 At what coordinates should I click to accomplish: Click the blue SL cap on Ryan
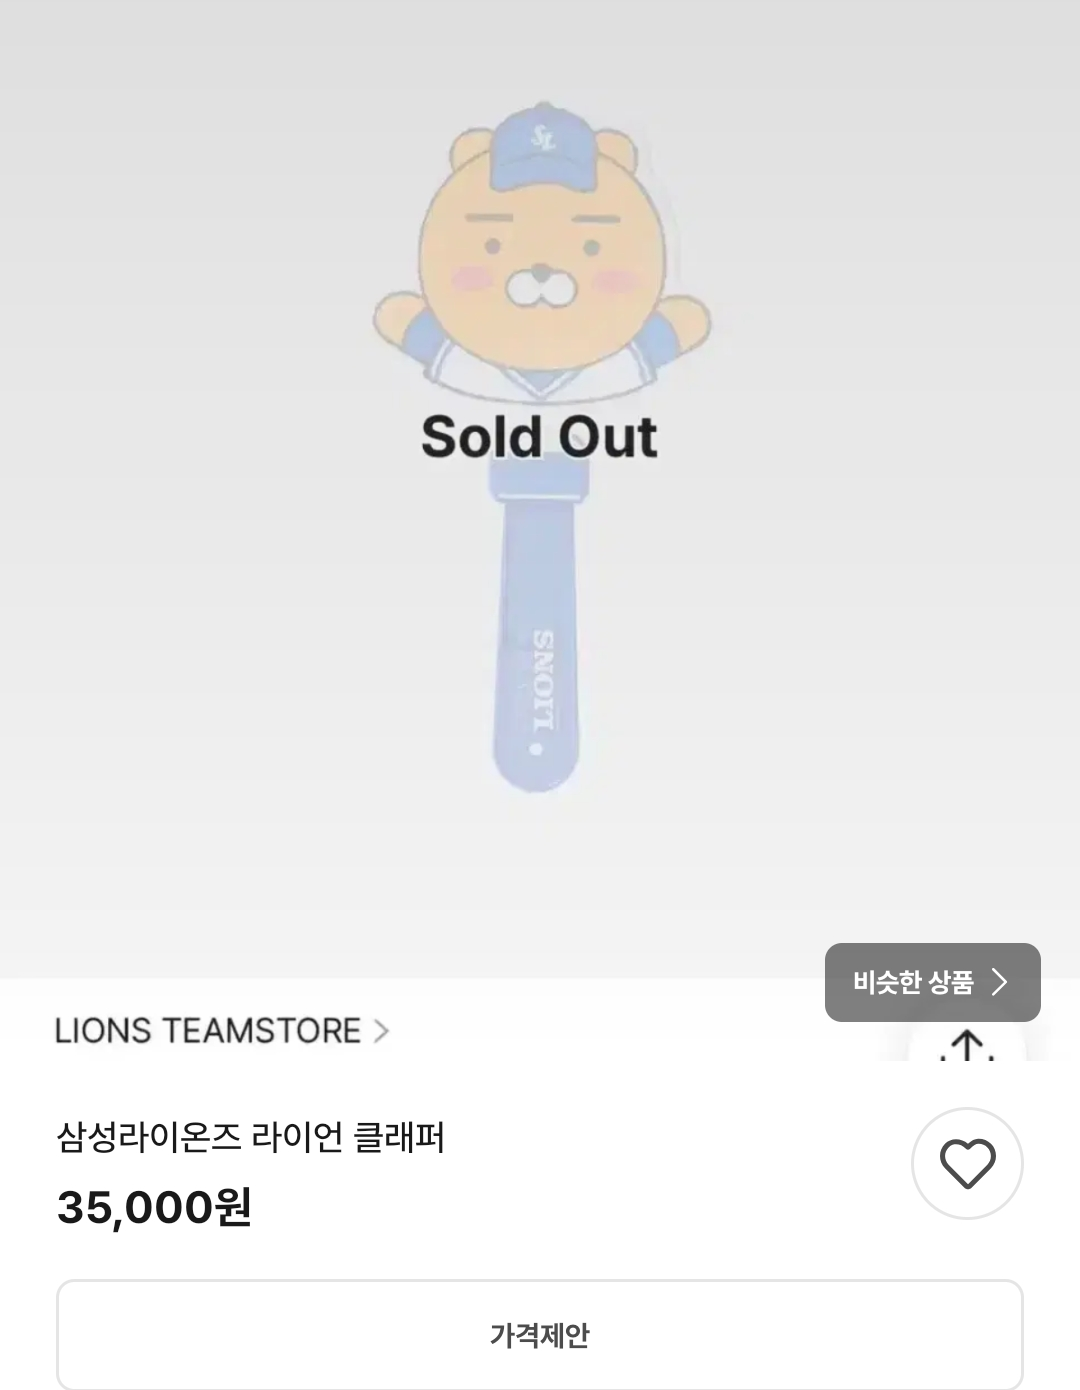click(544, 148)
